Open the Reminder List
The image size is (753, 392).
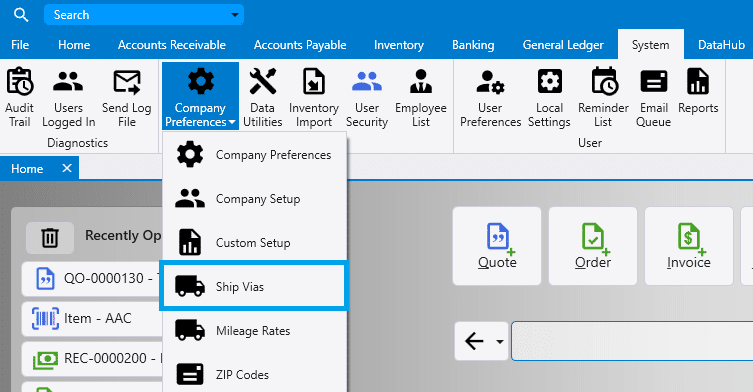(x=603, y=98)
